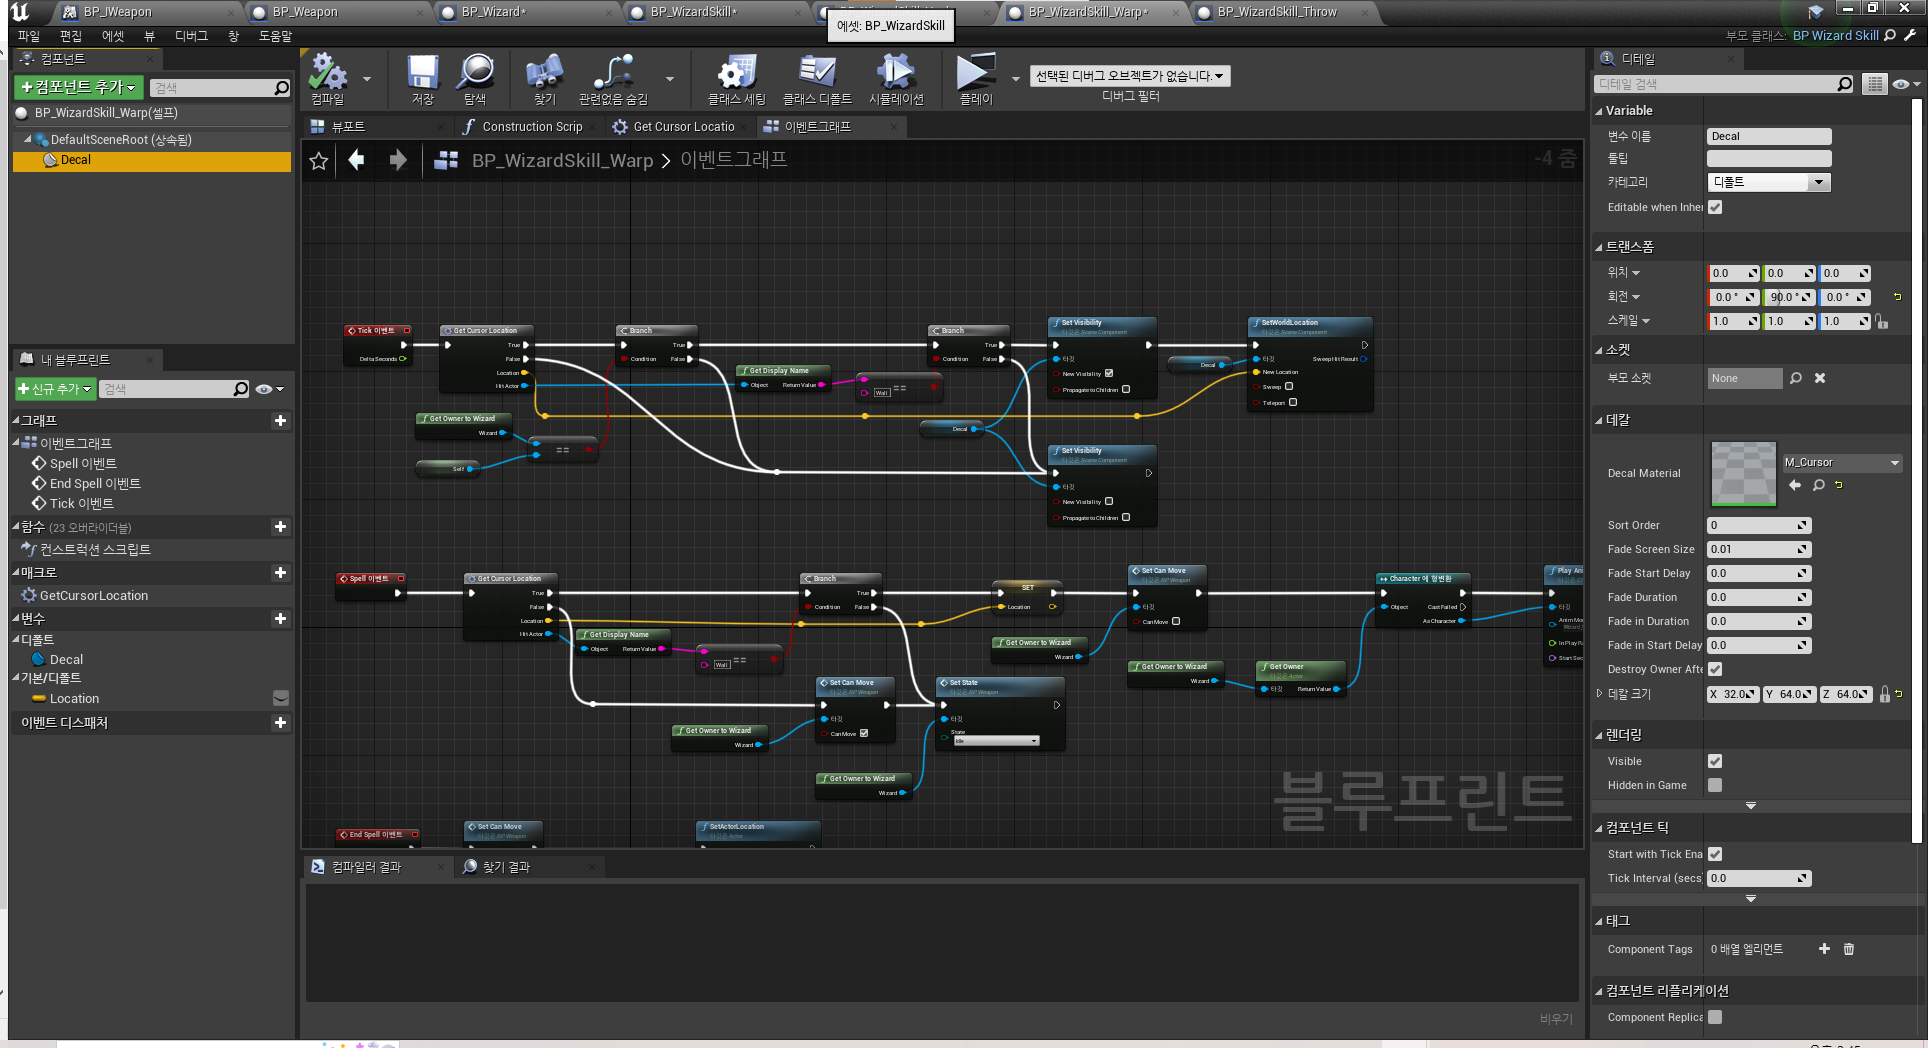Open the BP Wizard Skill parent class link
Viewport: 1928px width, 1048px height.
[x=1835, y=36]
